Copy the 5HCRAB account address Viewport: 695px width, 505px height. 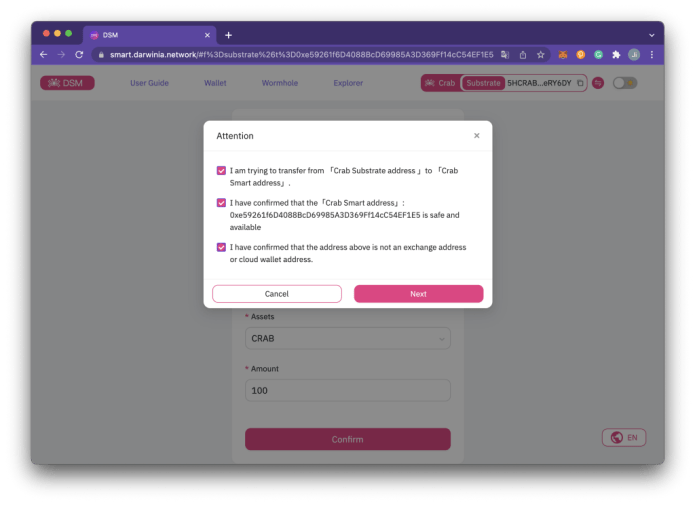point(580,83)
